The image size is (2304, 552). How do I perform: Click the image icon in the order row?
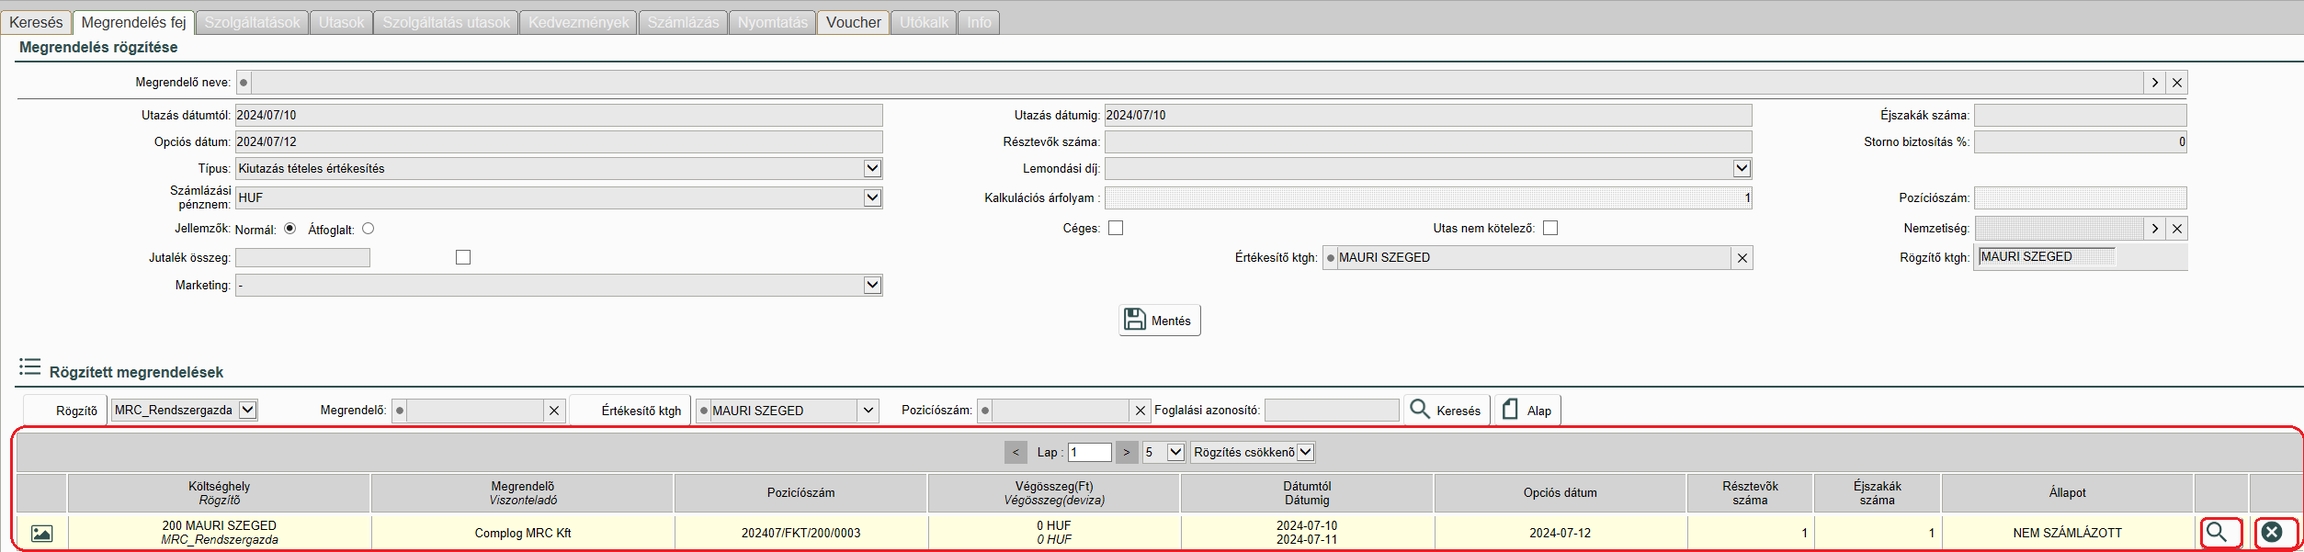click(42, 533)
